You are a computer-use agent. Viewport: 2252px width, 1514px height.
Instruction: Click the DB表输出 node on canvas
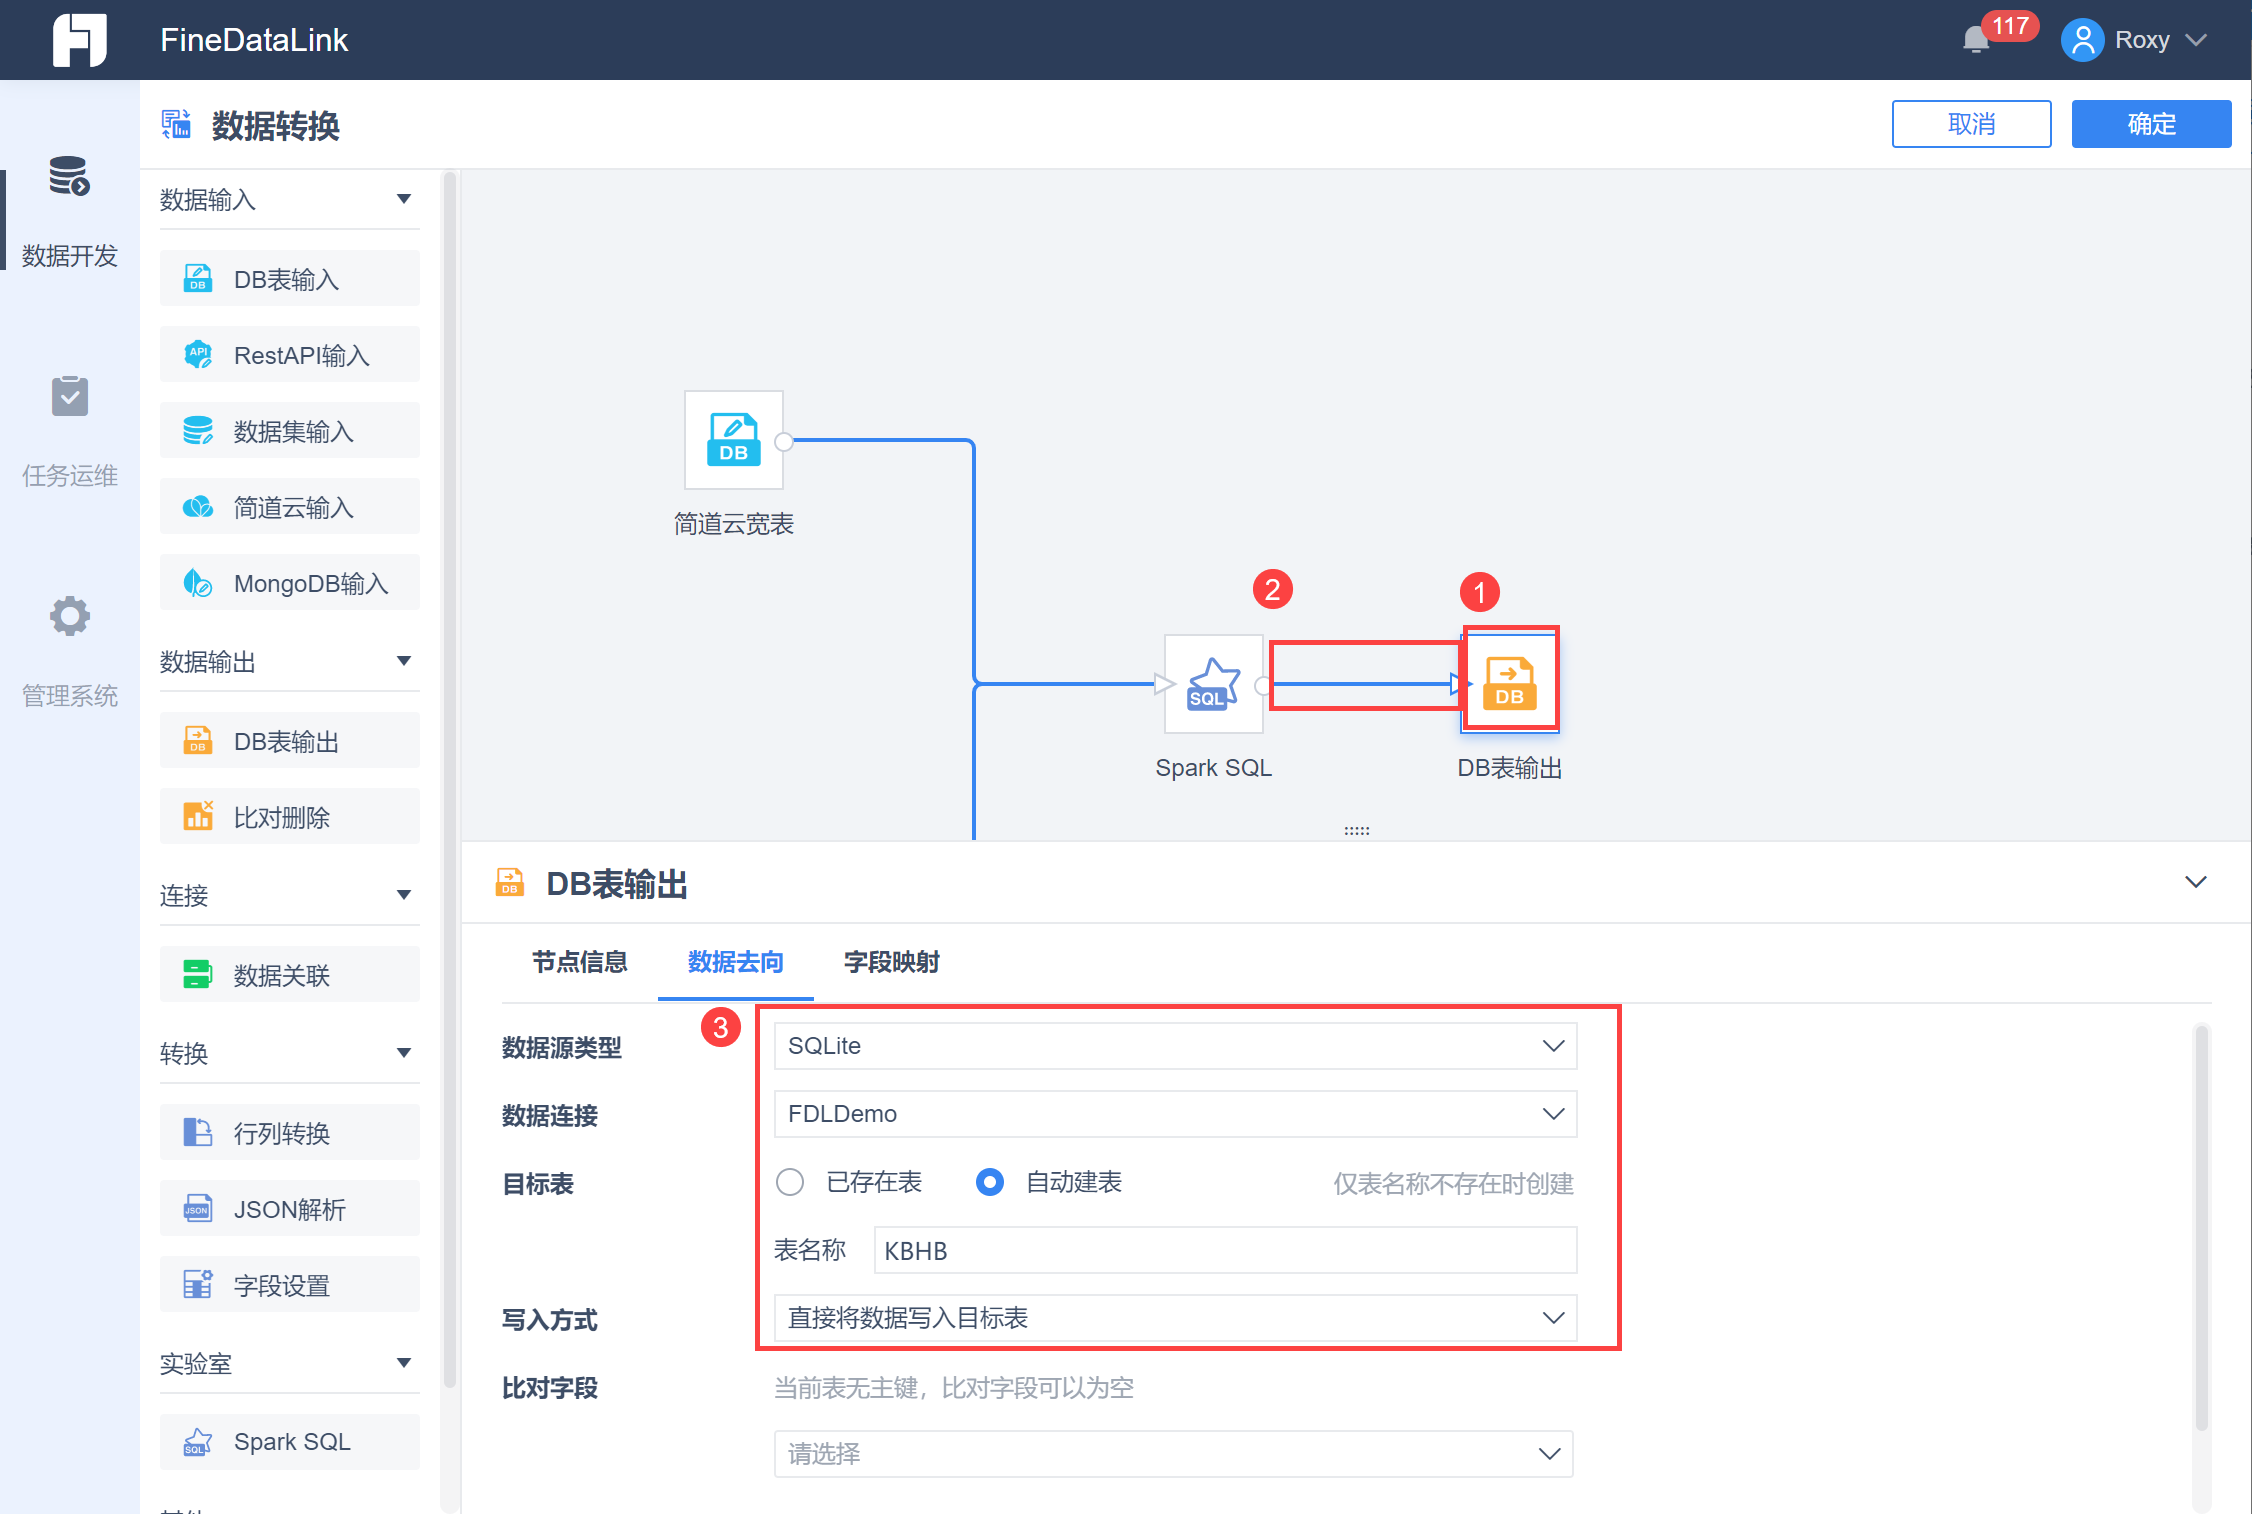(1509, 682)
